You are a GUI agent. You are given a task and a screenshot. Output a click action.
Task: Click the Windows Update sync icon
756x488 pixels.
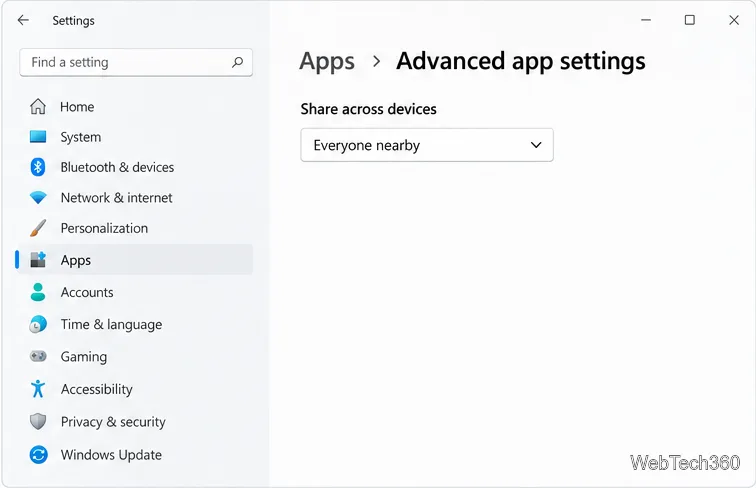38,454
